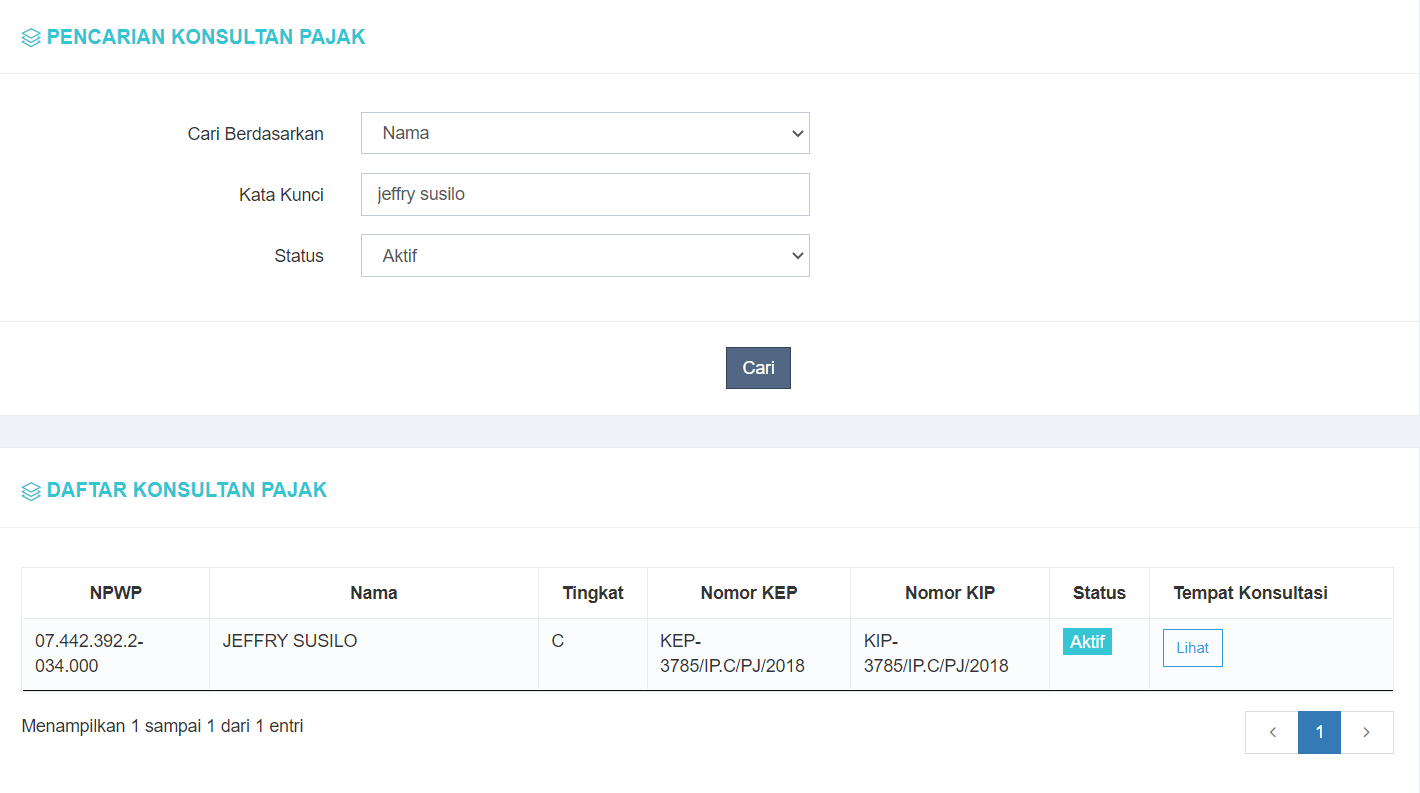Click the DAFTAR KONSULTAN PAJAK heading
Image resolution: width=1420 pixels, height=793 pixels.
187,490
